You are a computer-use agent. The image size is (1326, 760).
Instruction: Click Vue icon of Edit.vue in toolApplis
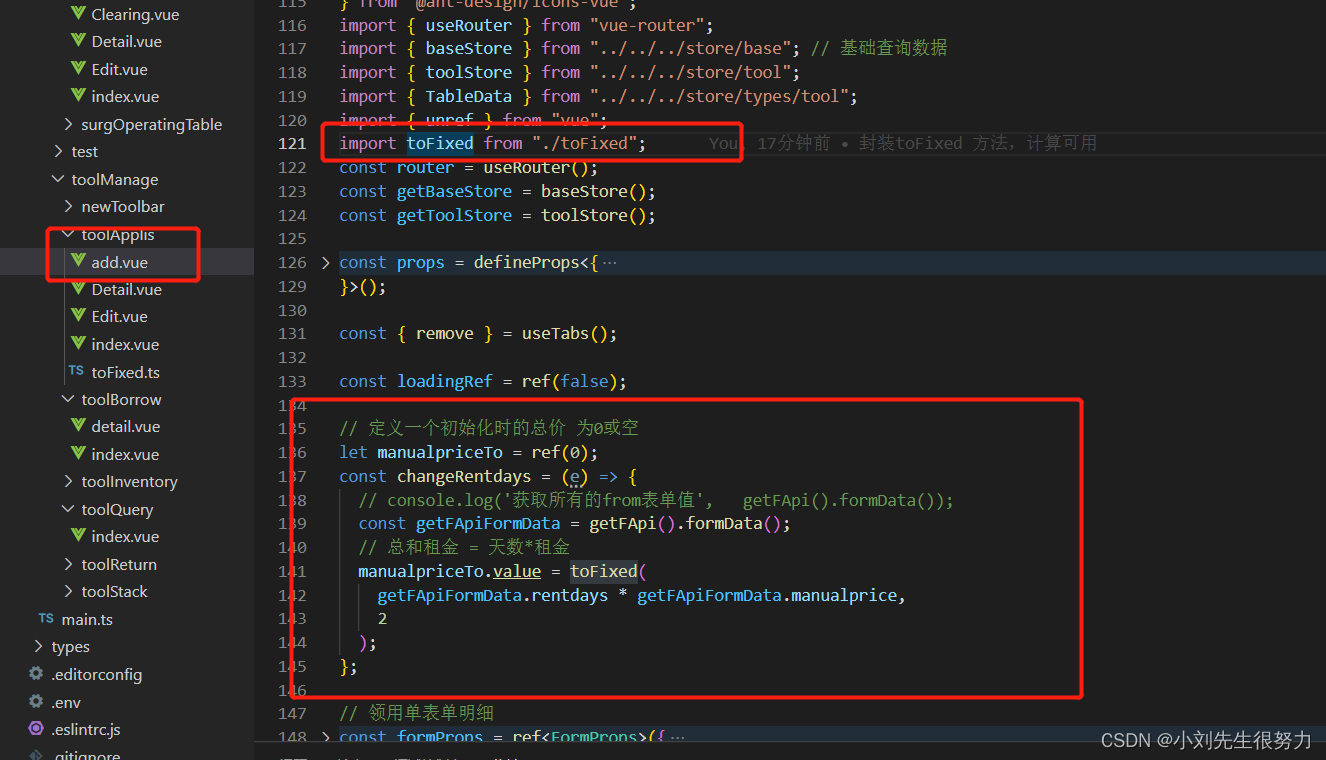79,316
